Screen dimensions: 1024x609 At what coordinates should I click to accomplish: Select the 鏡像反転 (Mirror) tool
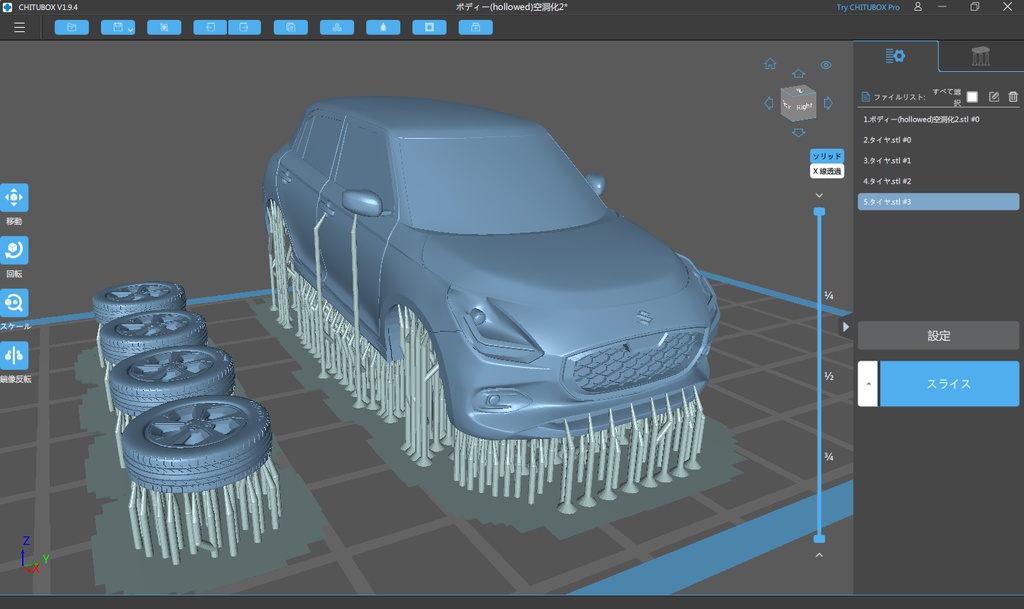coord(15,355)
